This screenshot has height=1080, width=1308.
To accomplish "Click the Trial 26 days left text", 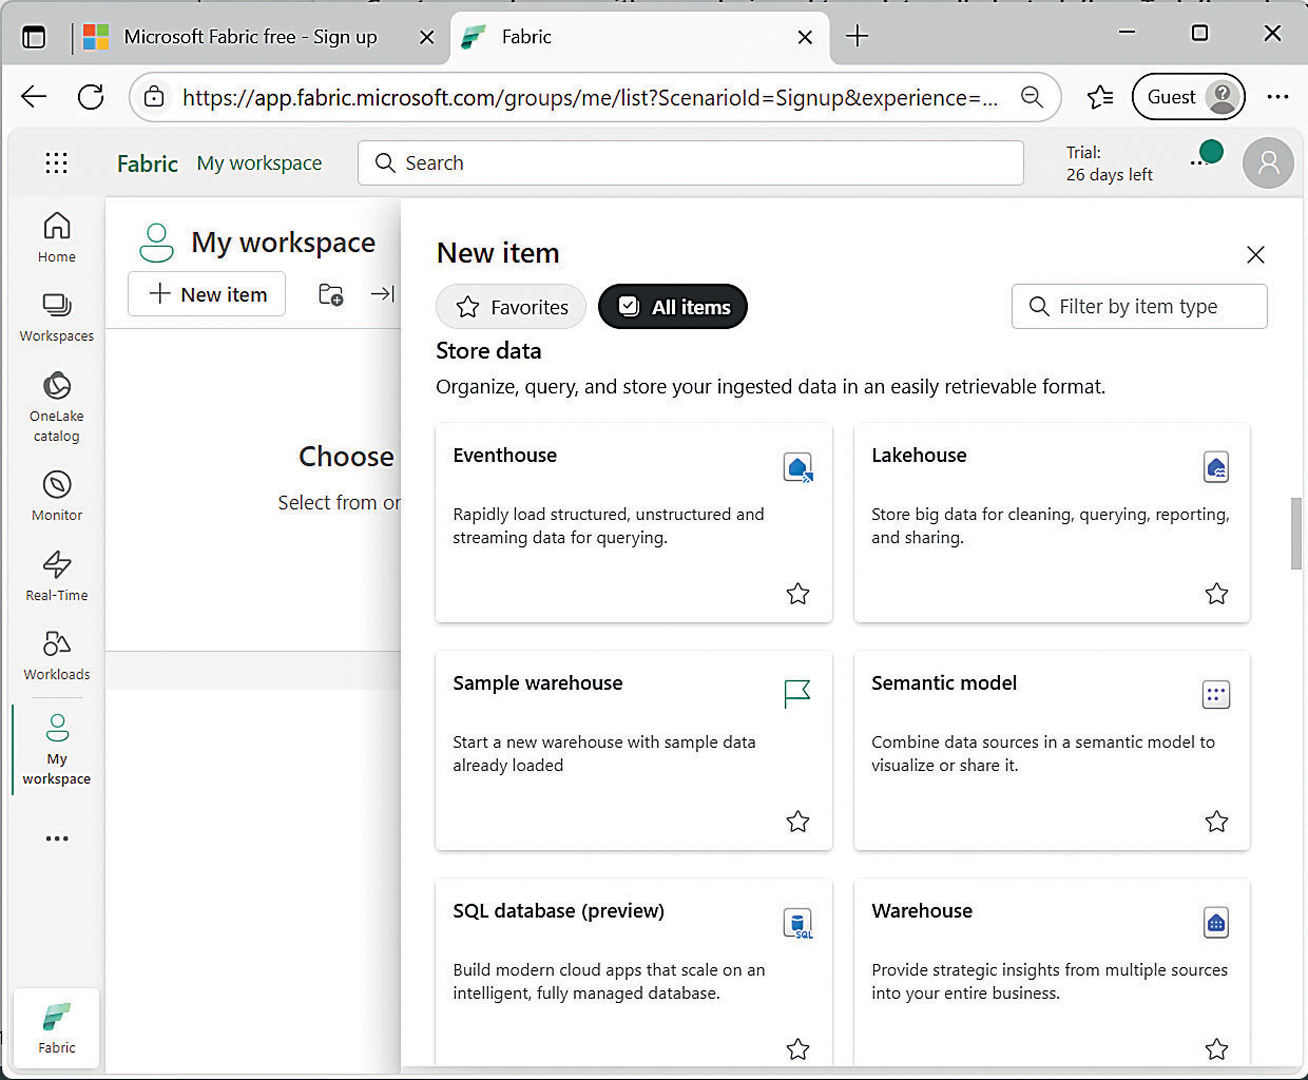I will point(1109,164).
